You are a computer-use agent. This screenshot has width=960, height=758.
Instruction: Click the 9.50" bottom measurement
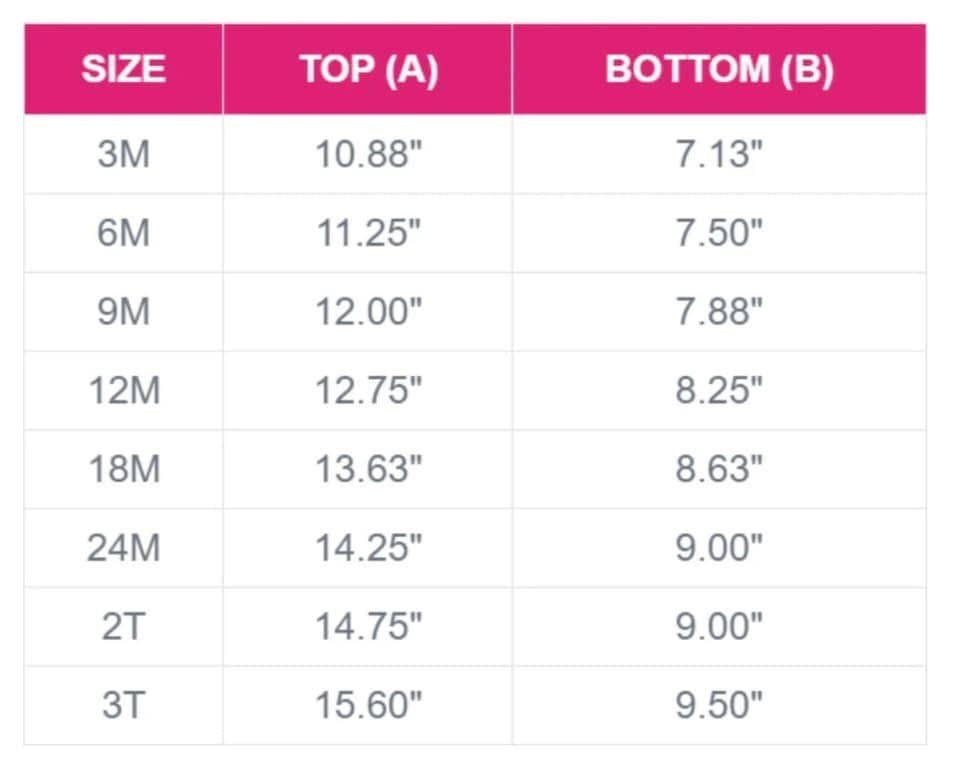[x=719, y=705]
